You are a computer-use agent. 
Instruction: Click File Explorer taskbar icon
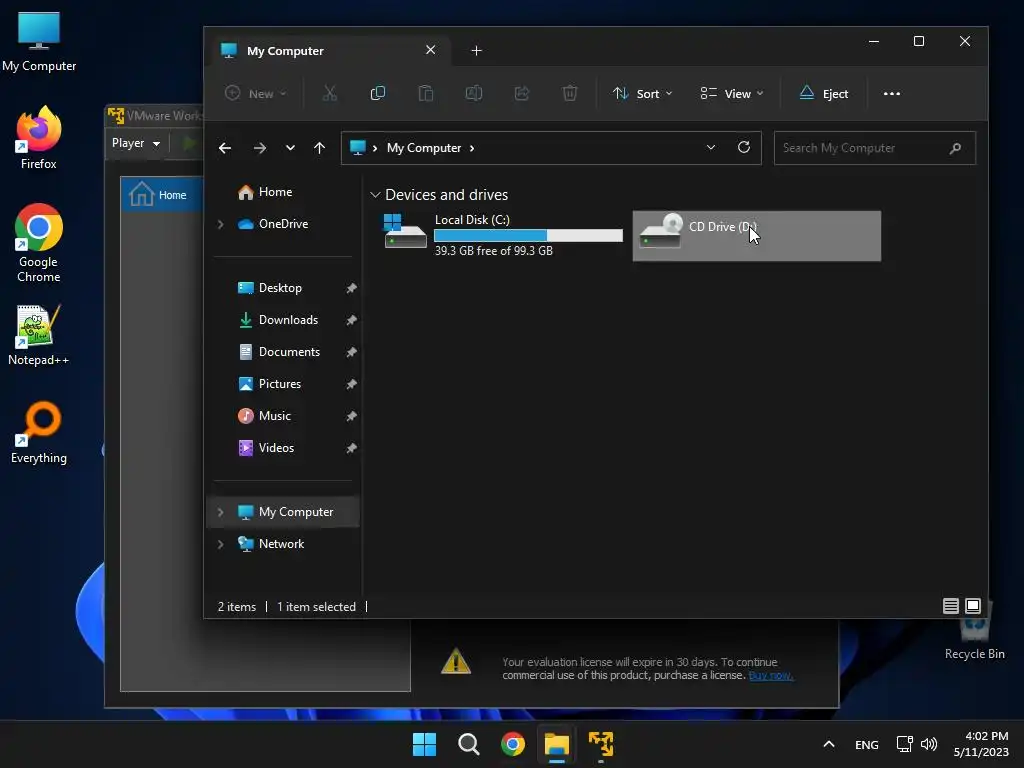point(556,744)
